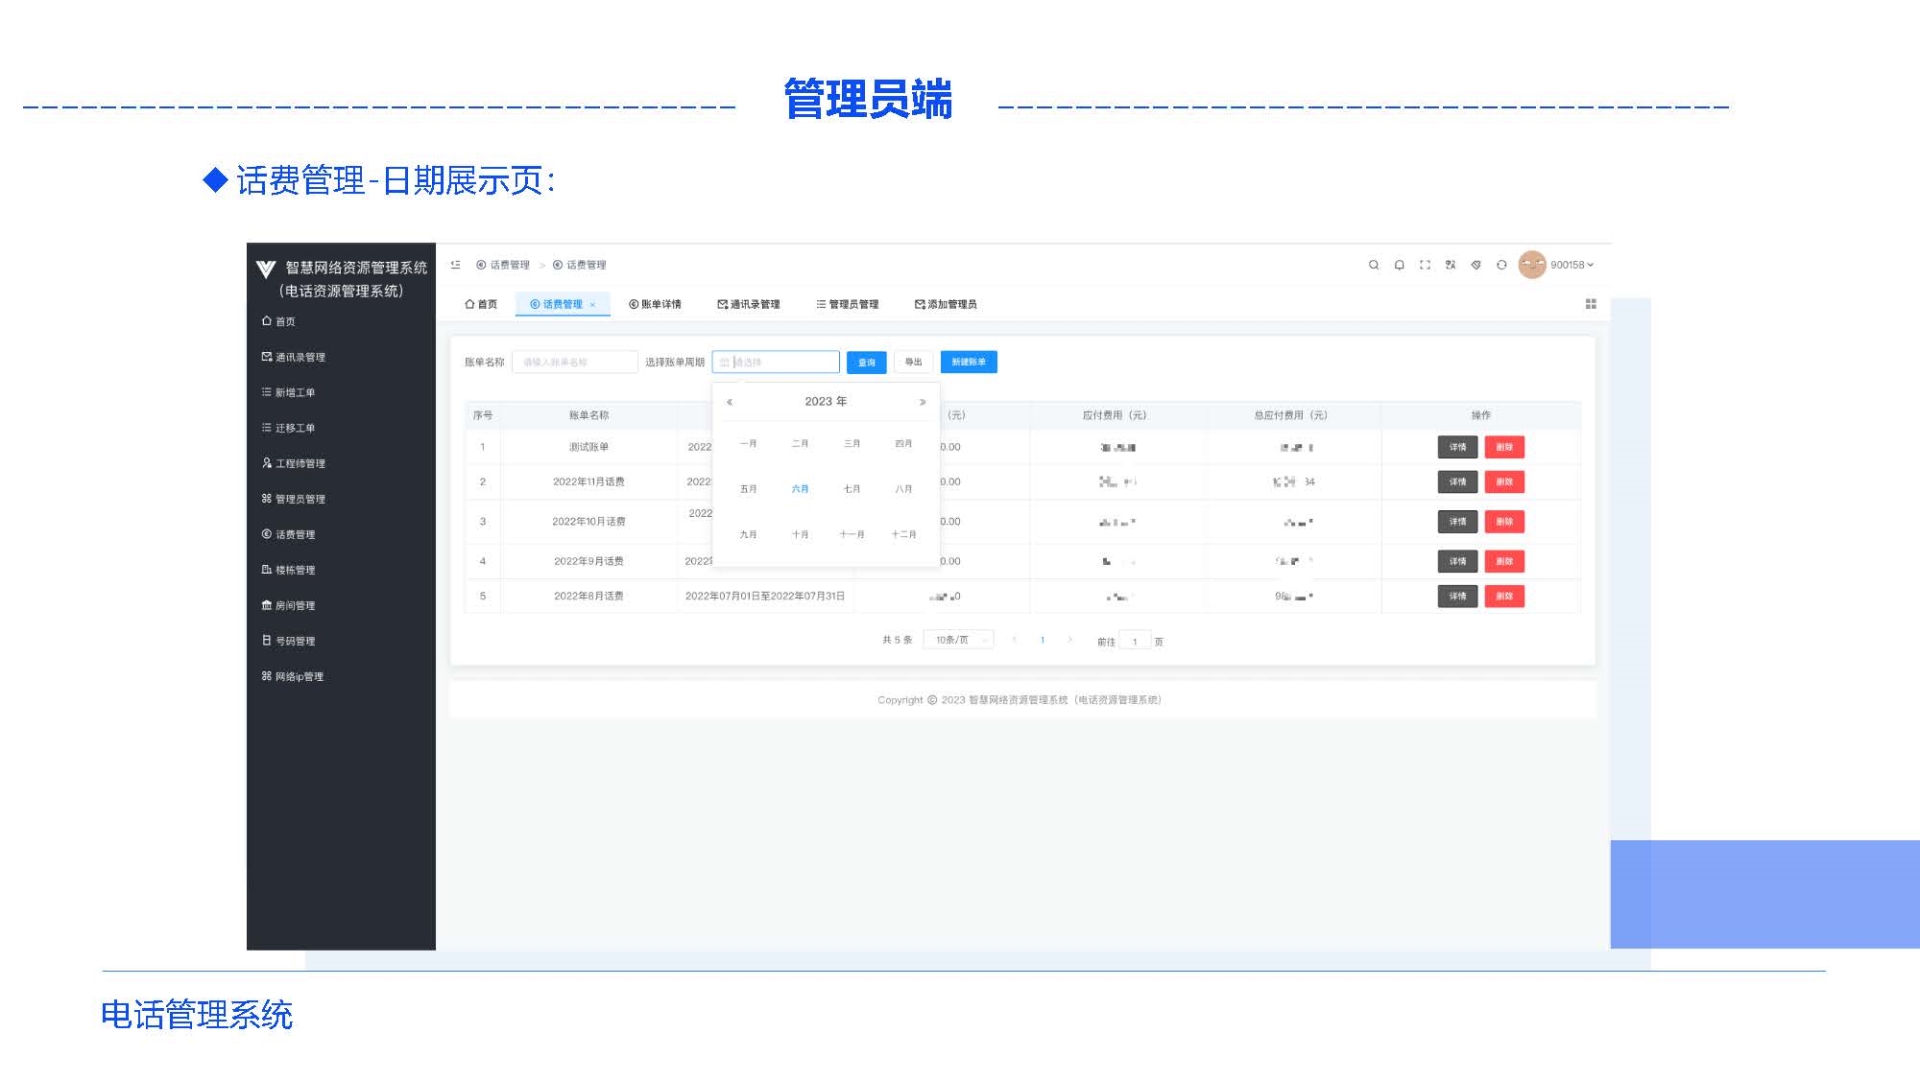The image size is (1920, 1080).
Task: Click the search magnifier icon in header
Action: pos(1373,265)
